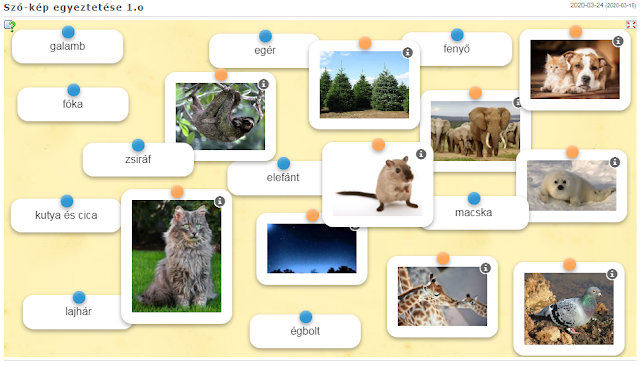Pick the starry night sky photo
The image size is (640, 365).
click(x=312, y=248)
